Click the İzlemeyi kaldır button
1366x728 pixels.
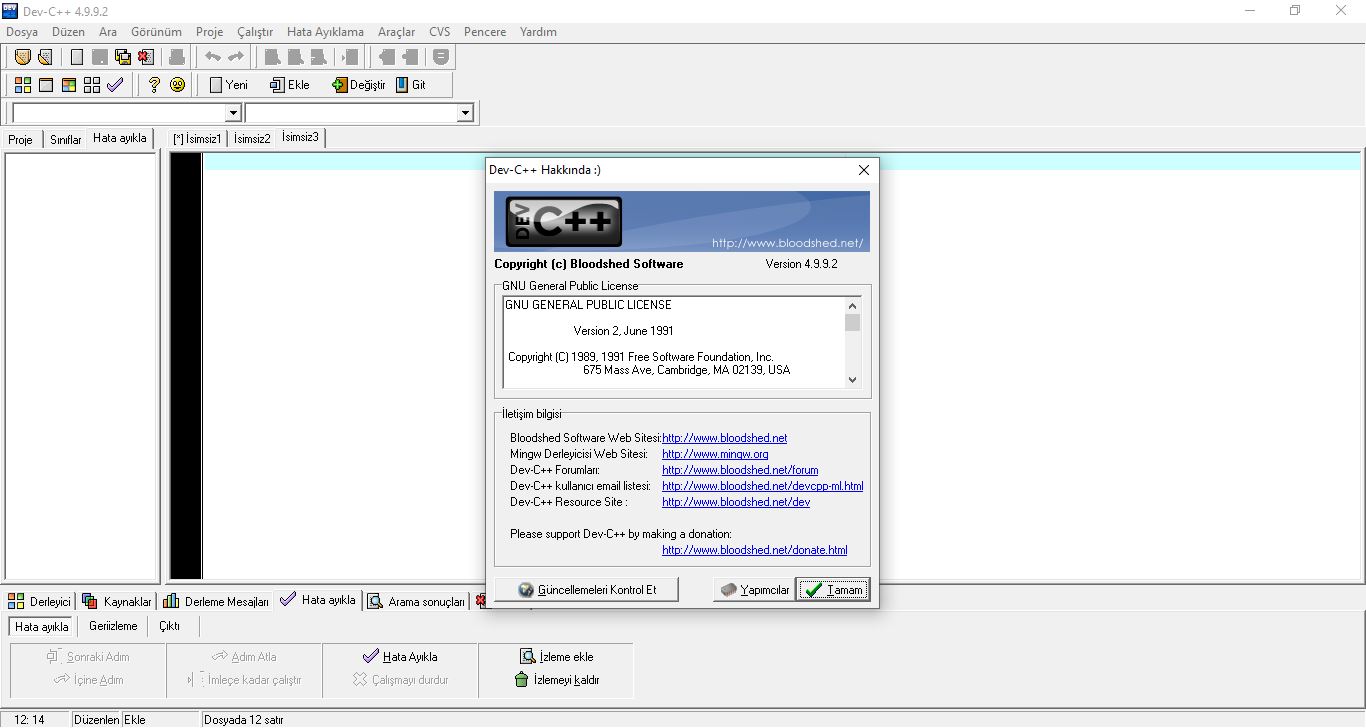pos(556,680)
